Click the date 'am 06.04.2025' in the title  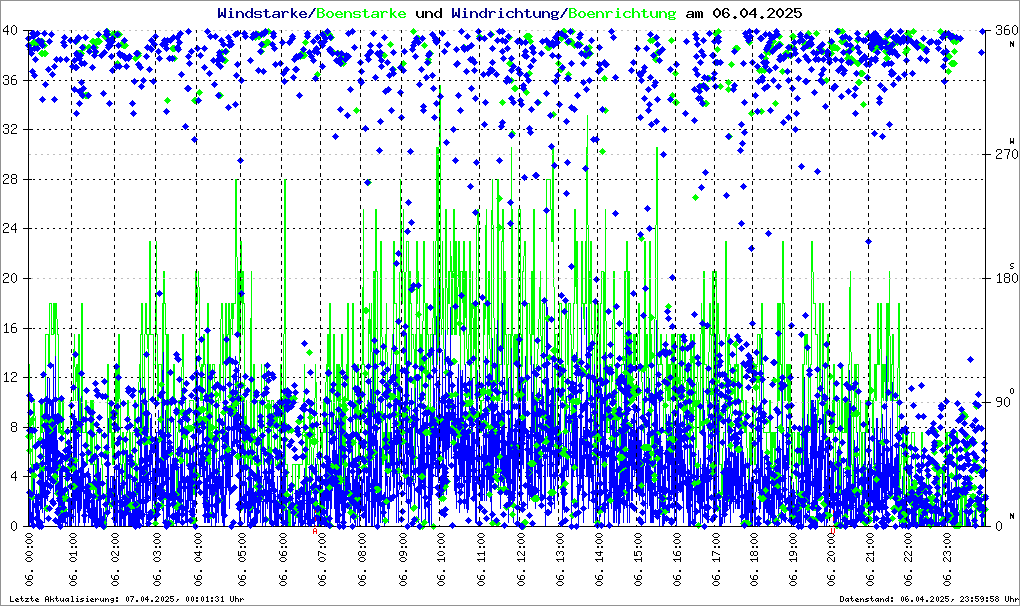tap(744, 13)
